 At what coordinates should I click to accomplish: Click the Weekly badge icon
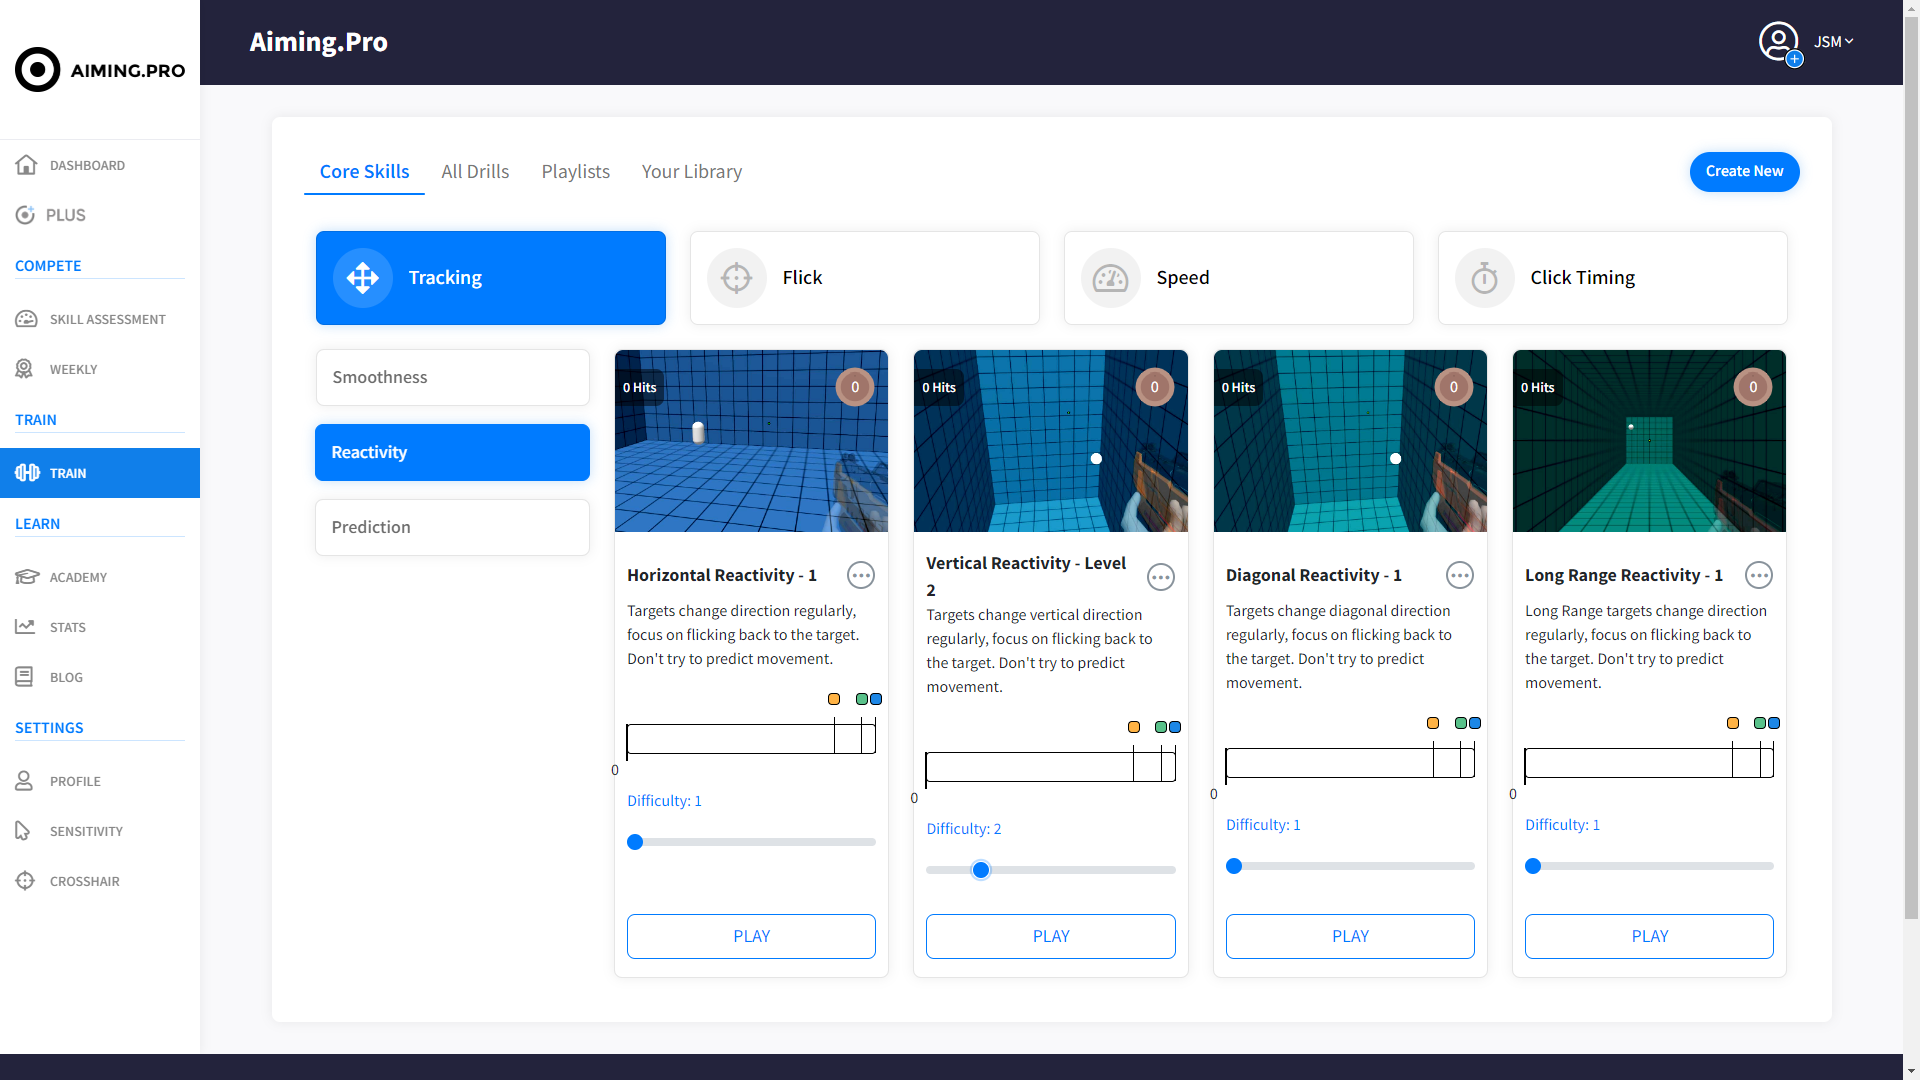click(x=25, y=369)
